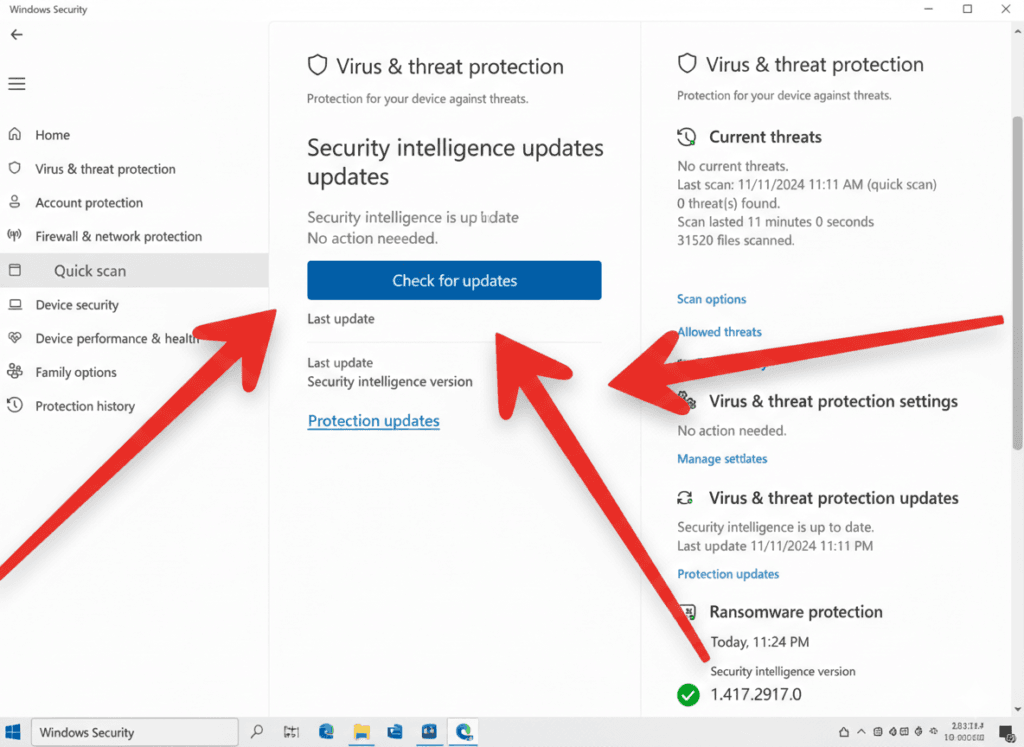This screenshot has width=1024, height=747.
Task: Click the Windows Start button on the taskbar
Action: [14, 732]
